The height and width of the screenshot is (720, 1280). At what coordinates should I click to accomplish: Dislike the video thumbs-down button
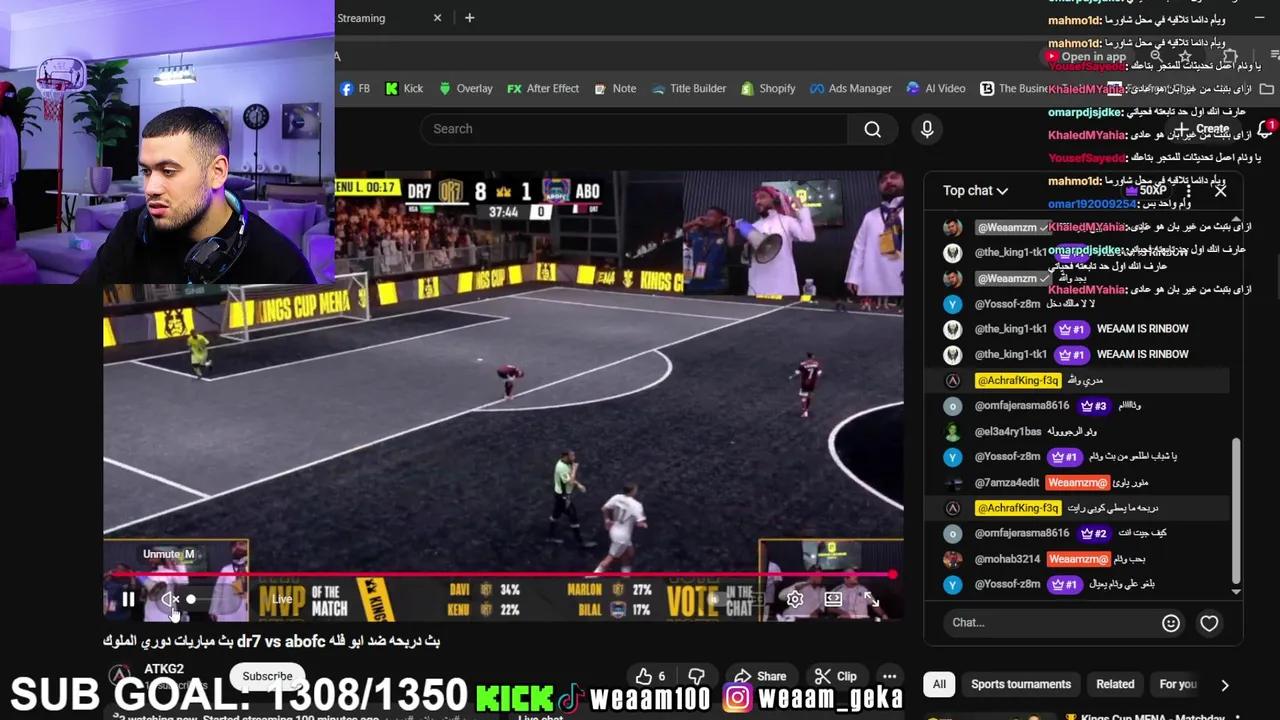click(x=697, y=676)
